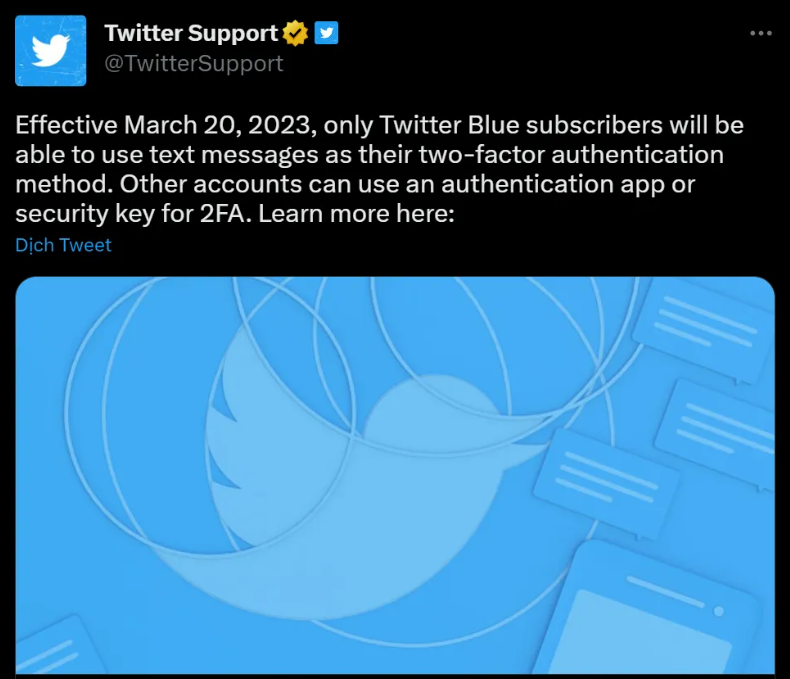Click the partial chat bubble at bottom-left

(50, 650)
